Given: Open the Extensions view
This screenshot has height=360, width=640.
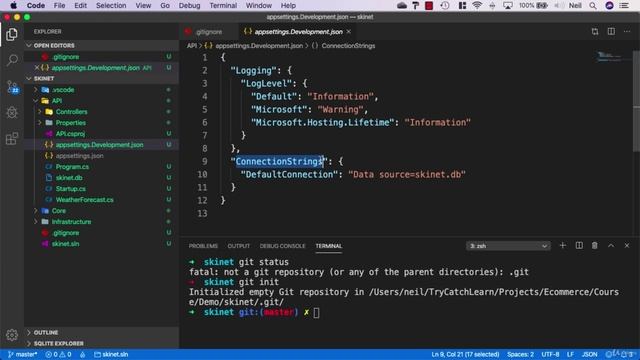Looking at the screenshot, I should point(12,138).
